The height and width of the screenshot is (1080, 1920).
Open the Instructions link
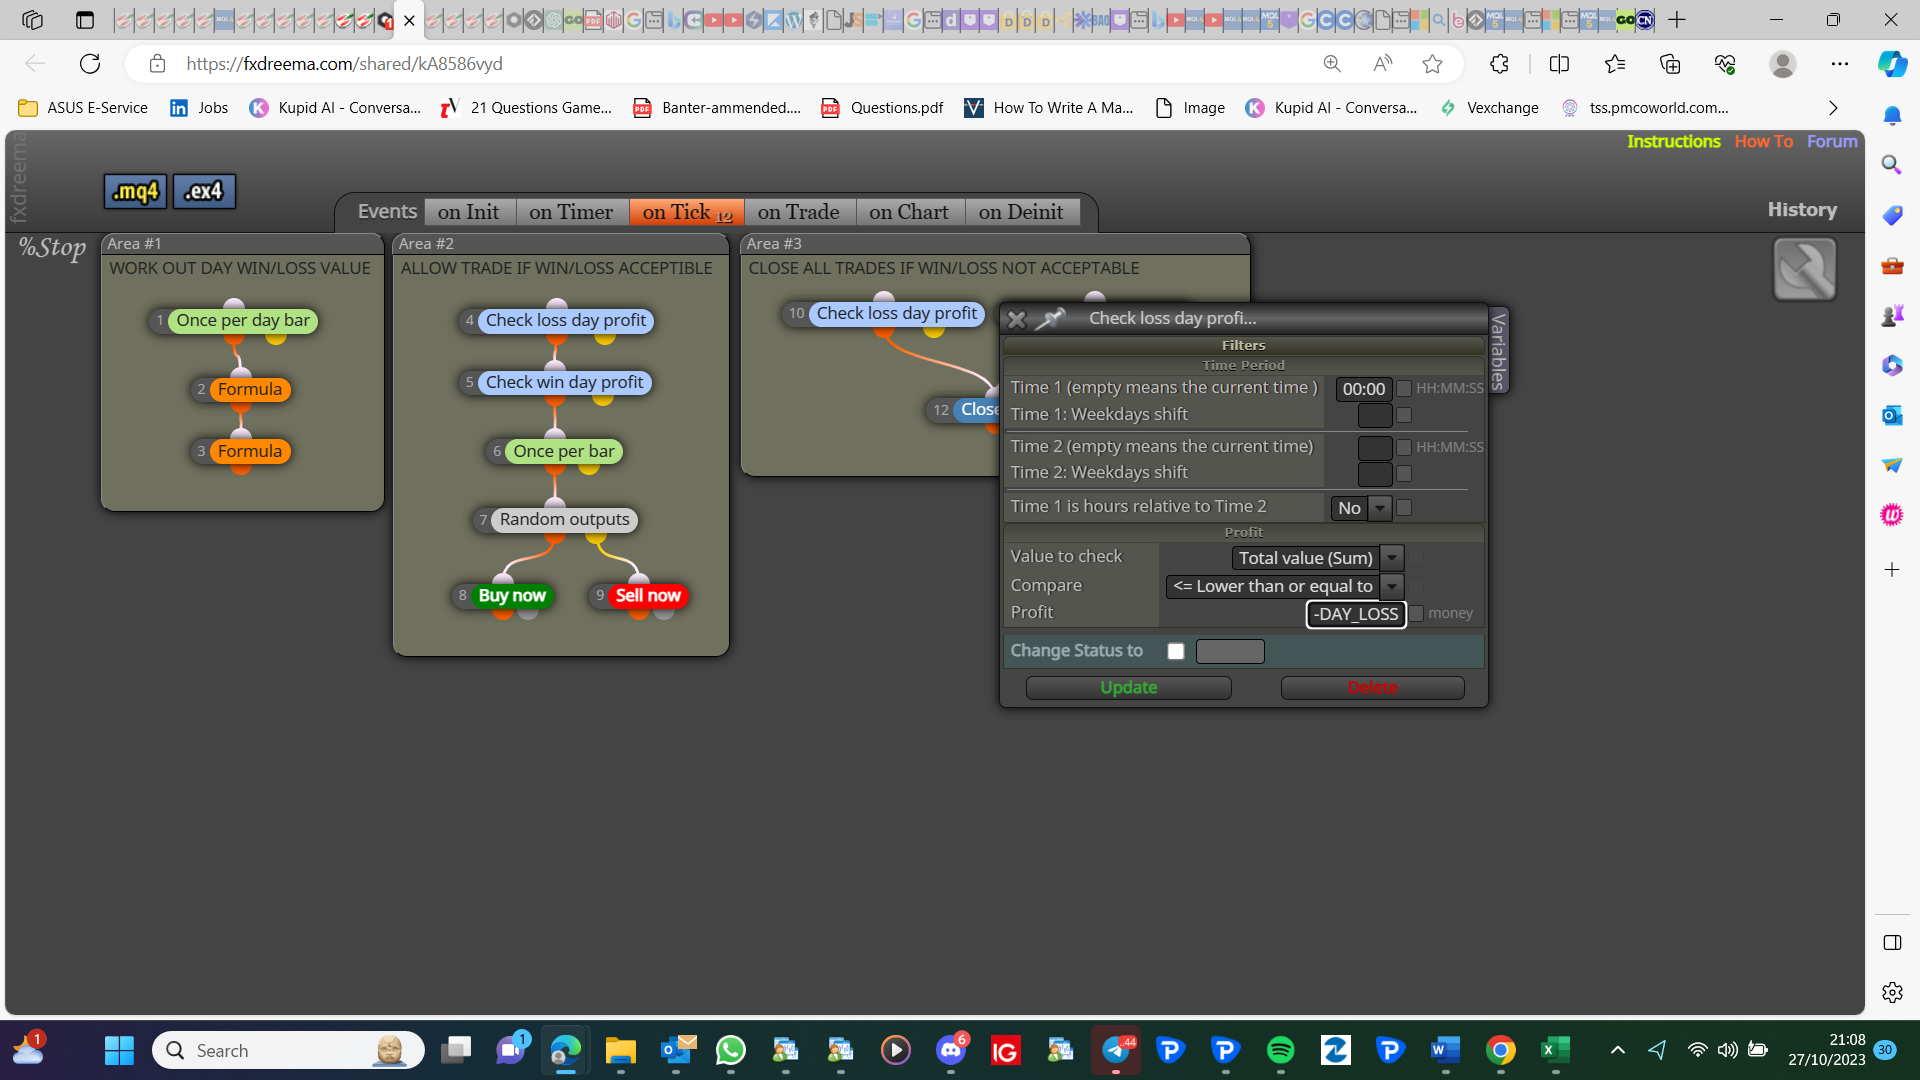pos(1673,141)
